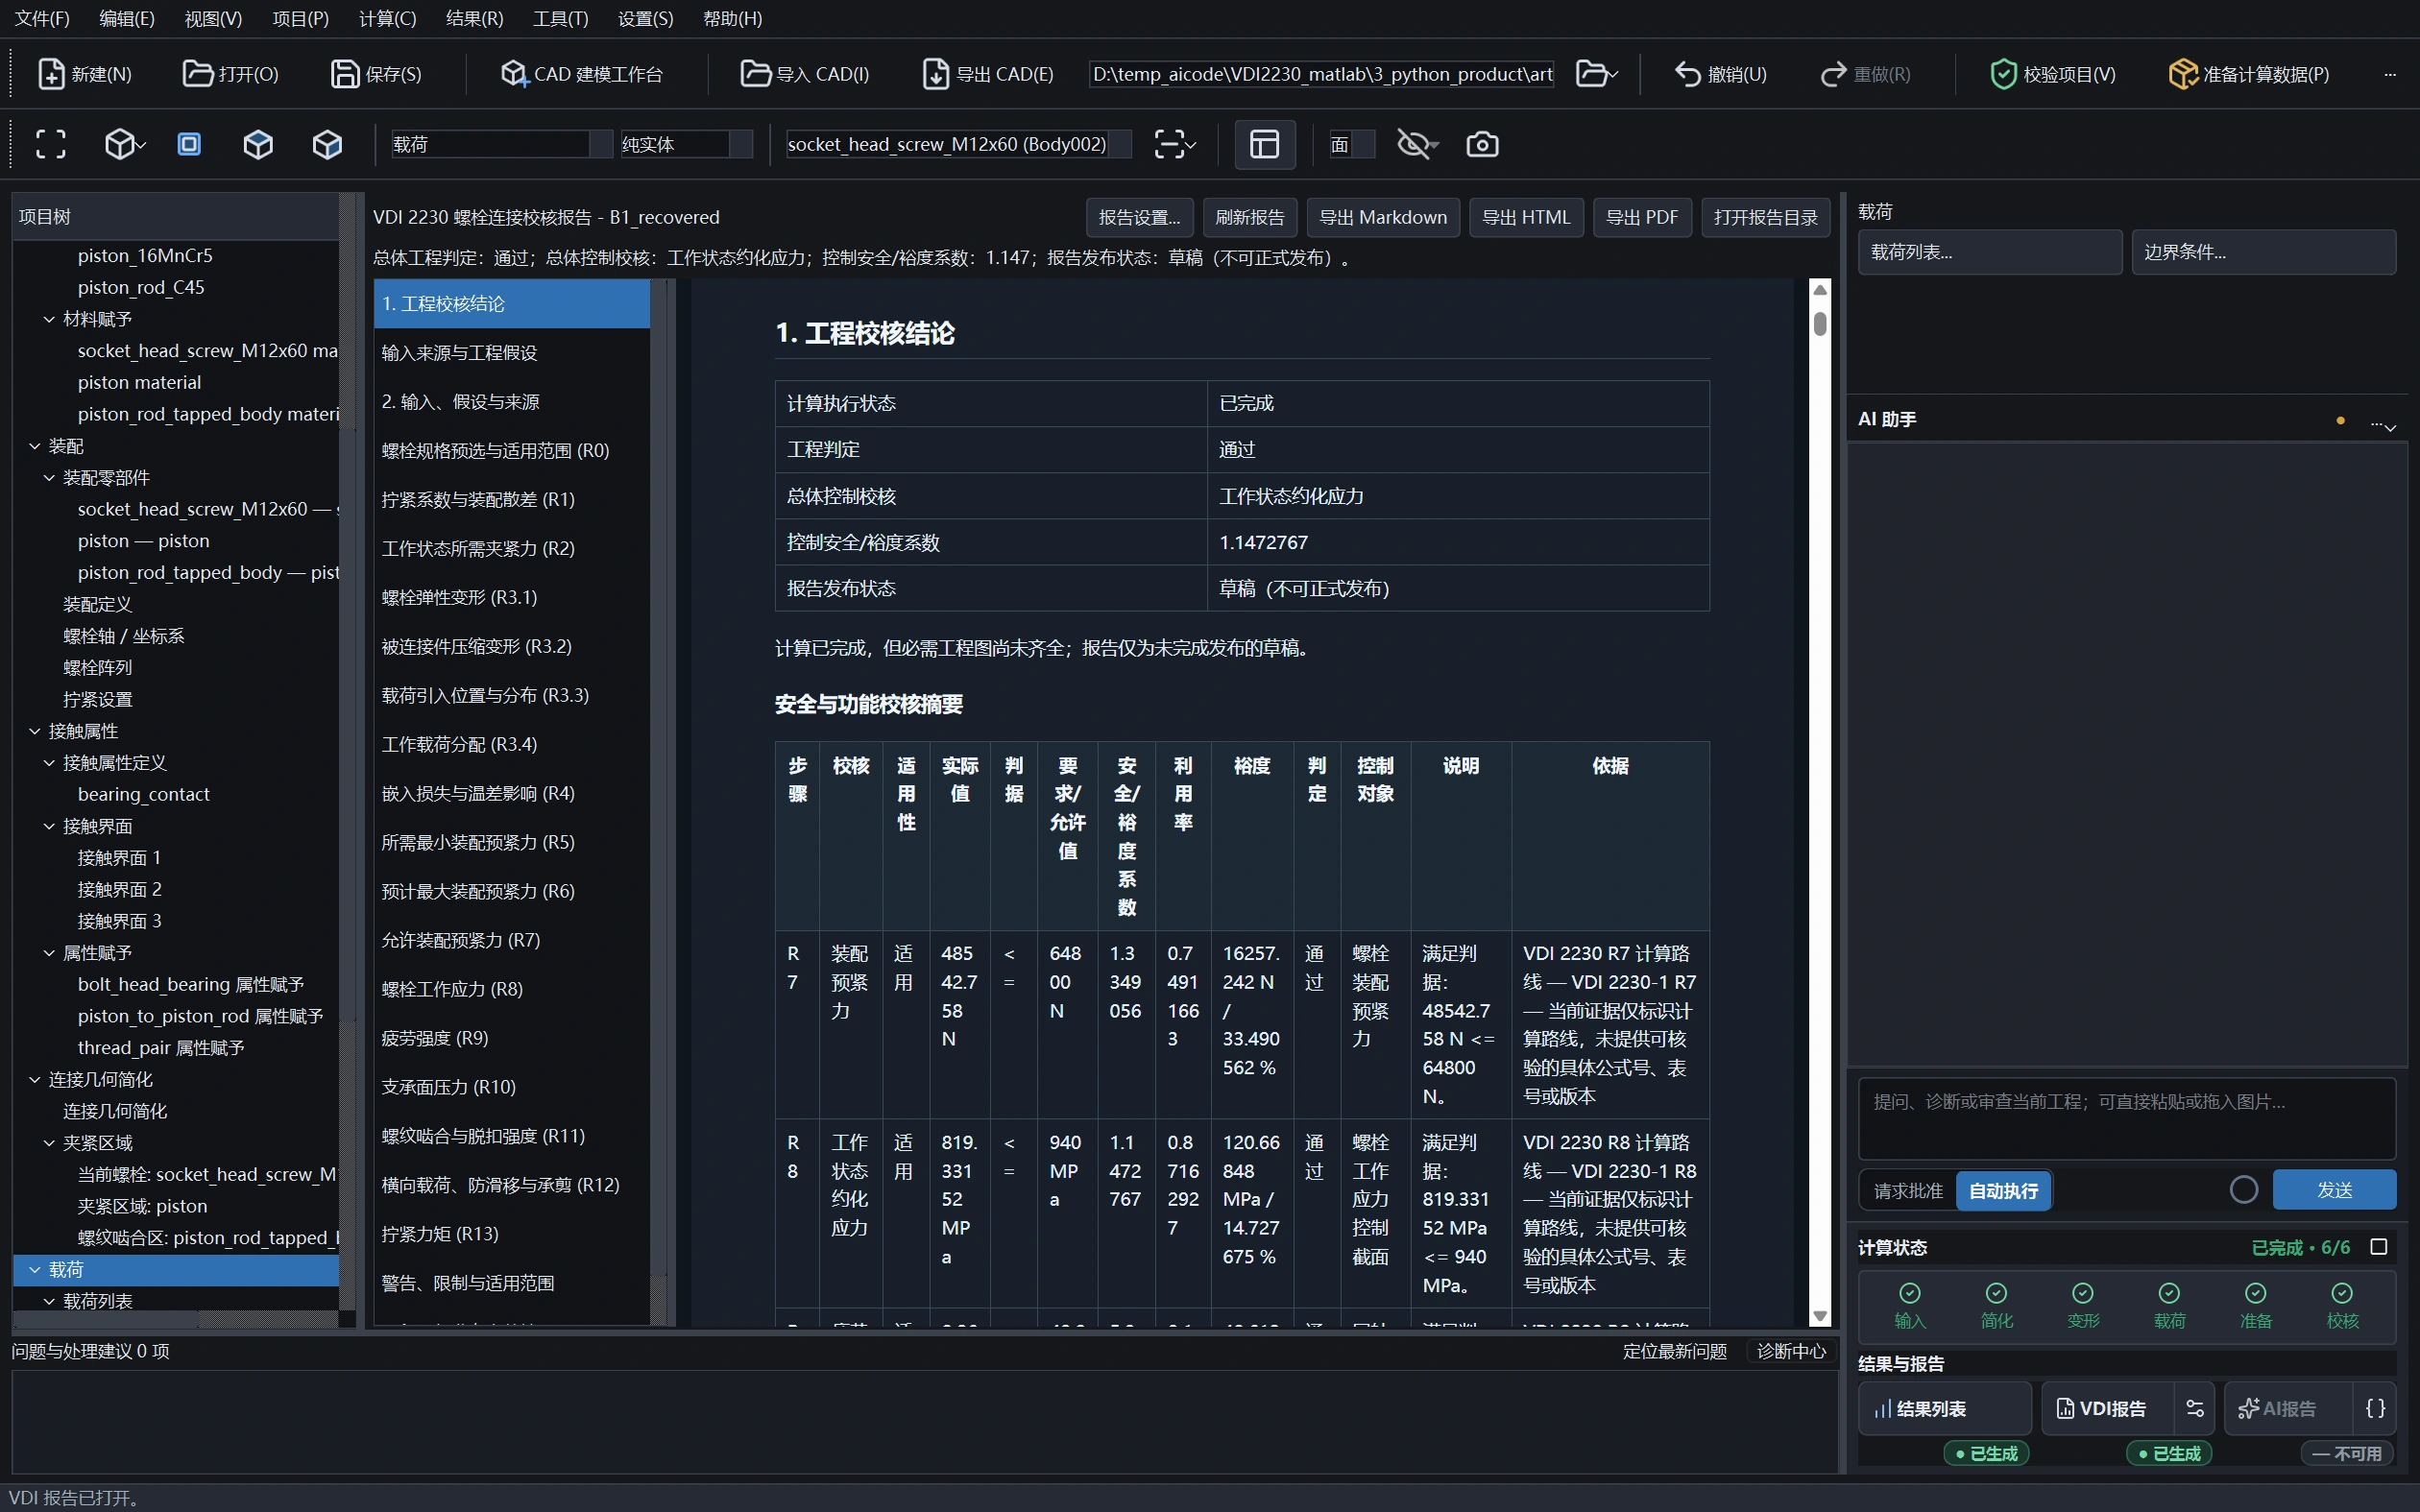
Task: Open VDI report settings sliders icon
Action: (2195, 1408)
